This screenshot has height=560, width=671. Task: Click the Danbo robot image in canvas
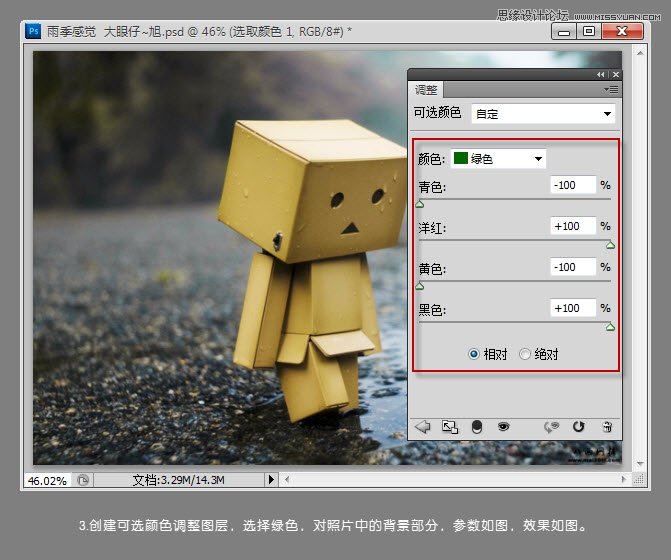312,270
